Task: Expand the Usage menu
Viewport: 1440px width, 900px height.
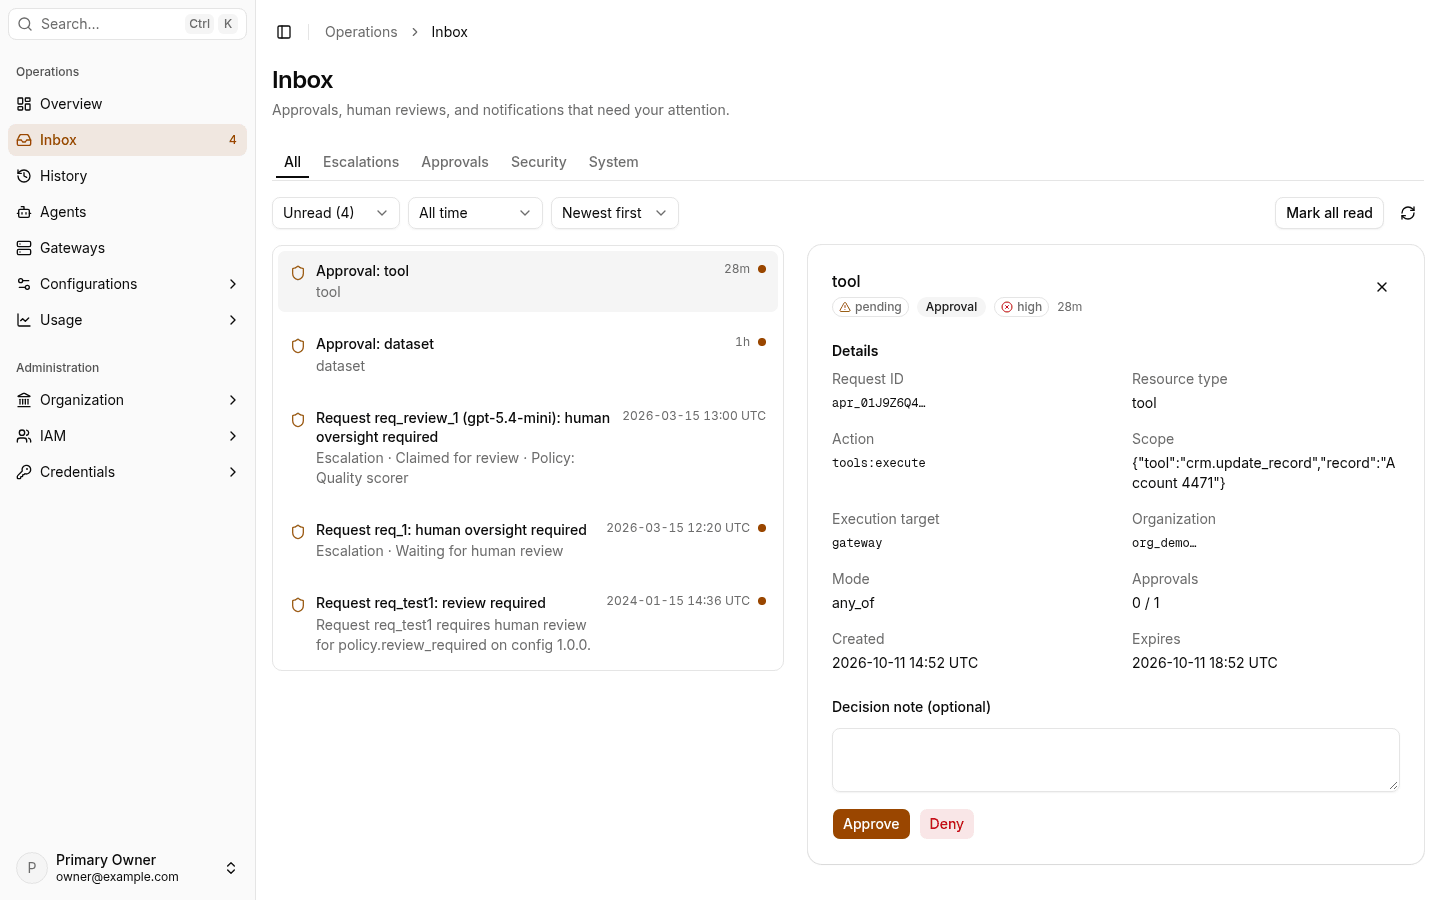Action: 127,320
